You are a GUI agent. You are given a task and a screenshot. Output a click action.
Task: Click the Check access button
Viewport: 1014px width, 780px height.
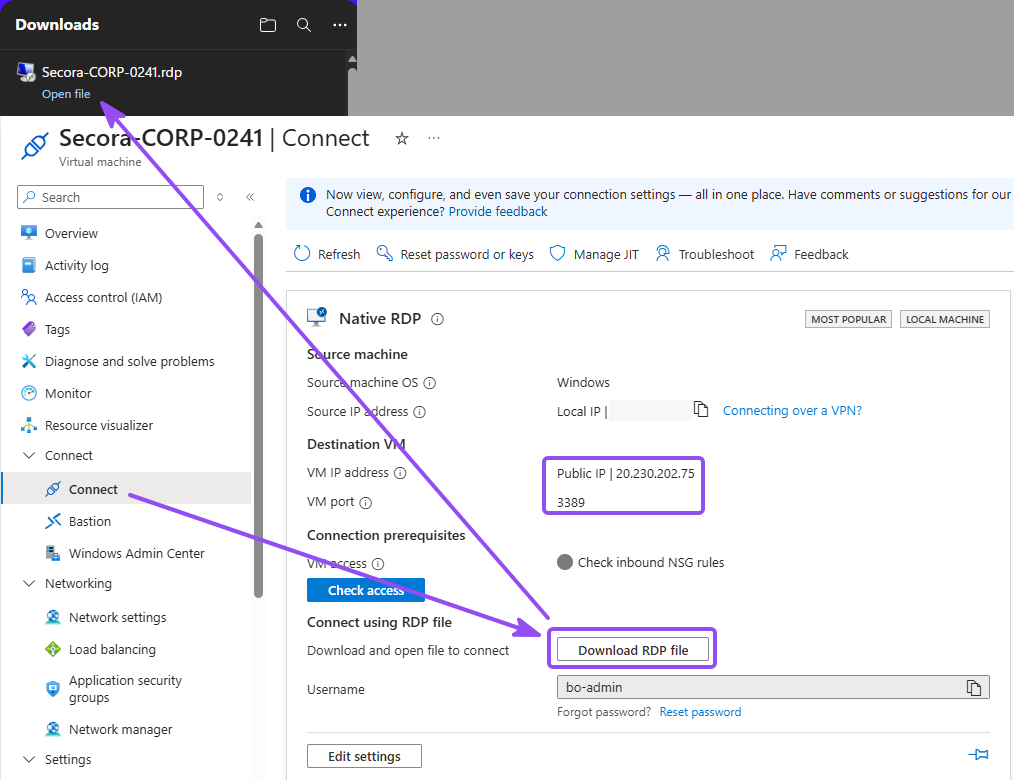[366, 590]
